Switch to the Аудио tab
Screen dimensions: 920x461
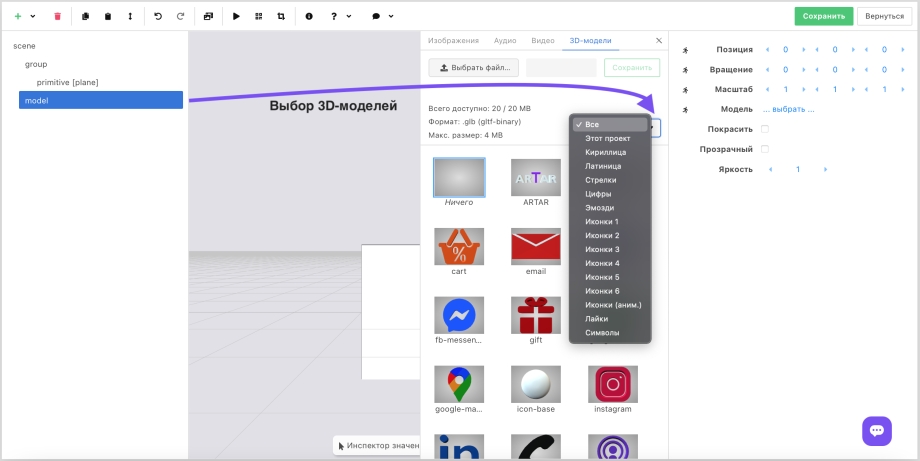(505, 41)
